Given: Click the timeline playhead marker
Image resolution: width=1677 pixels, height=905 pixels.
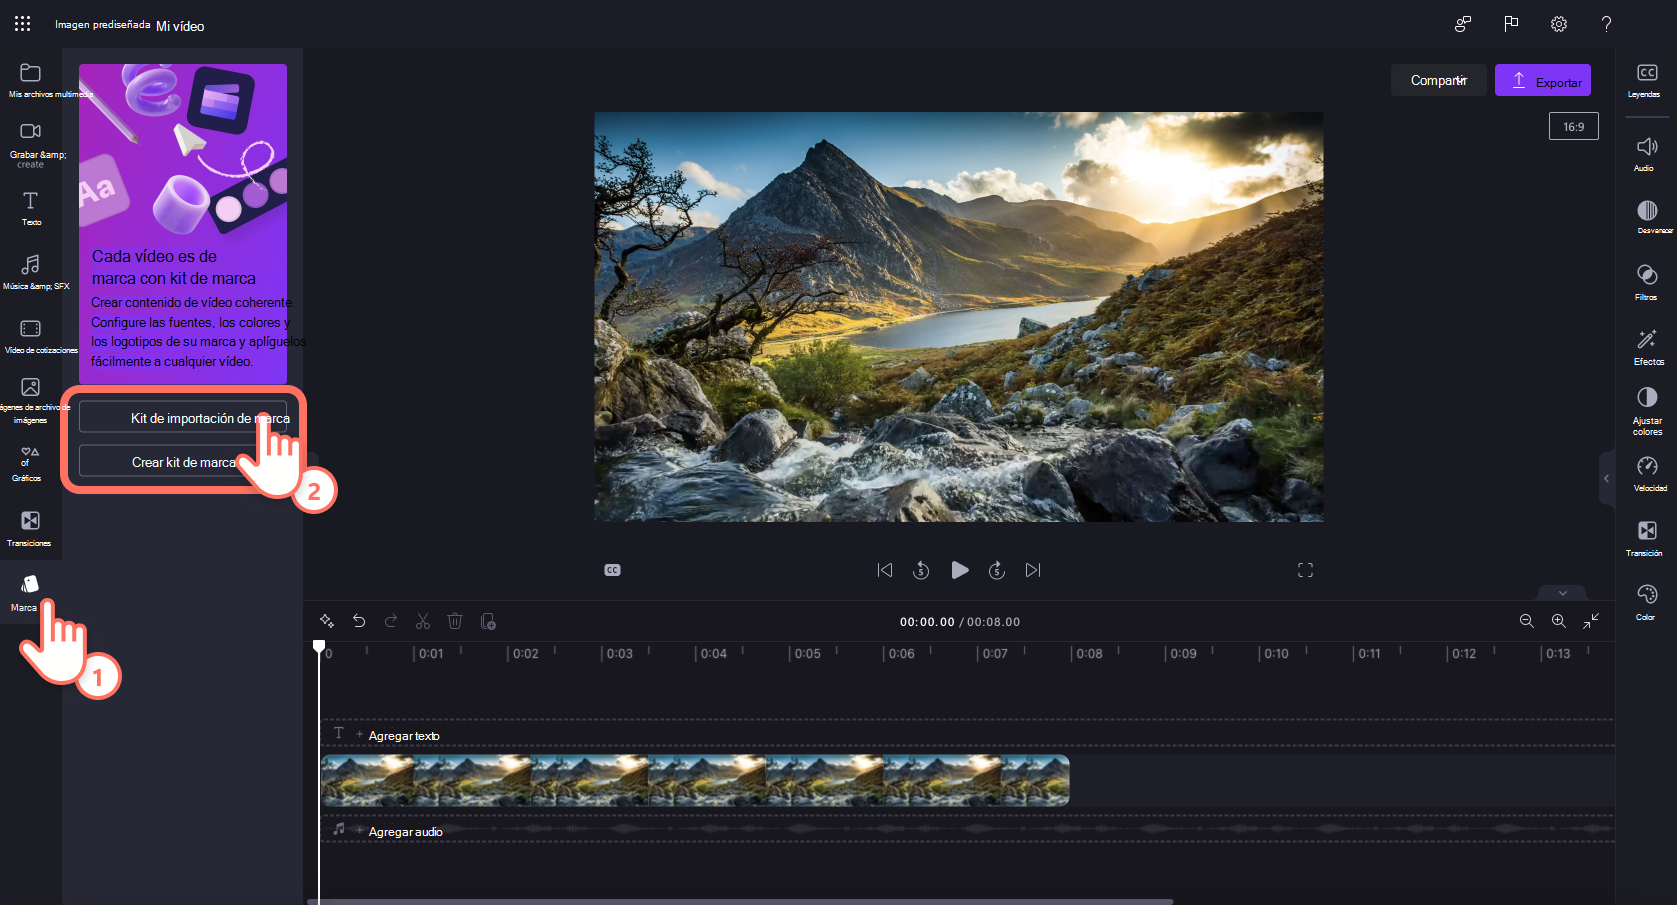Looking at the screenshot, I should click(x=319, y=647).
